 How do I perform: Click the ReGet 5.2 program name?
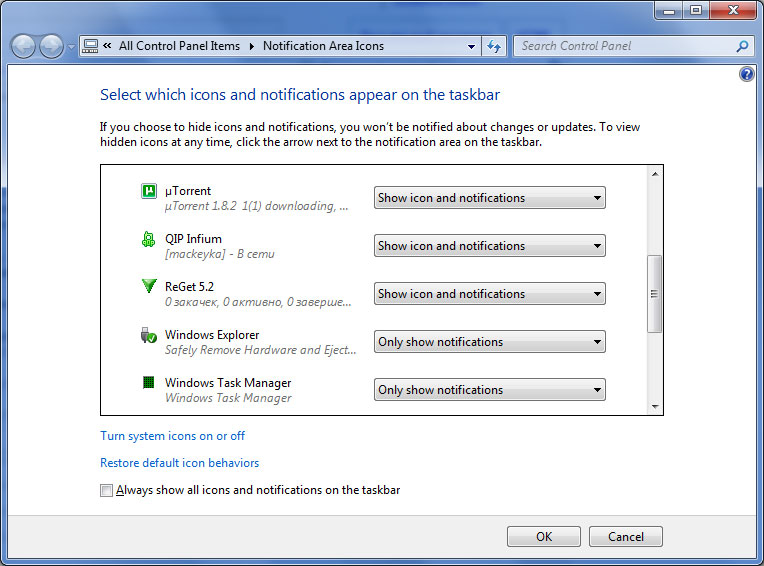(x=189, y=286)
